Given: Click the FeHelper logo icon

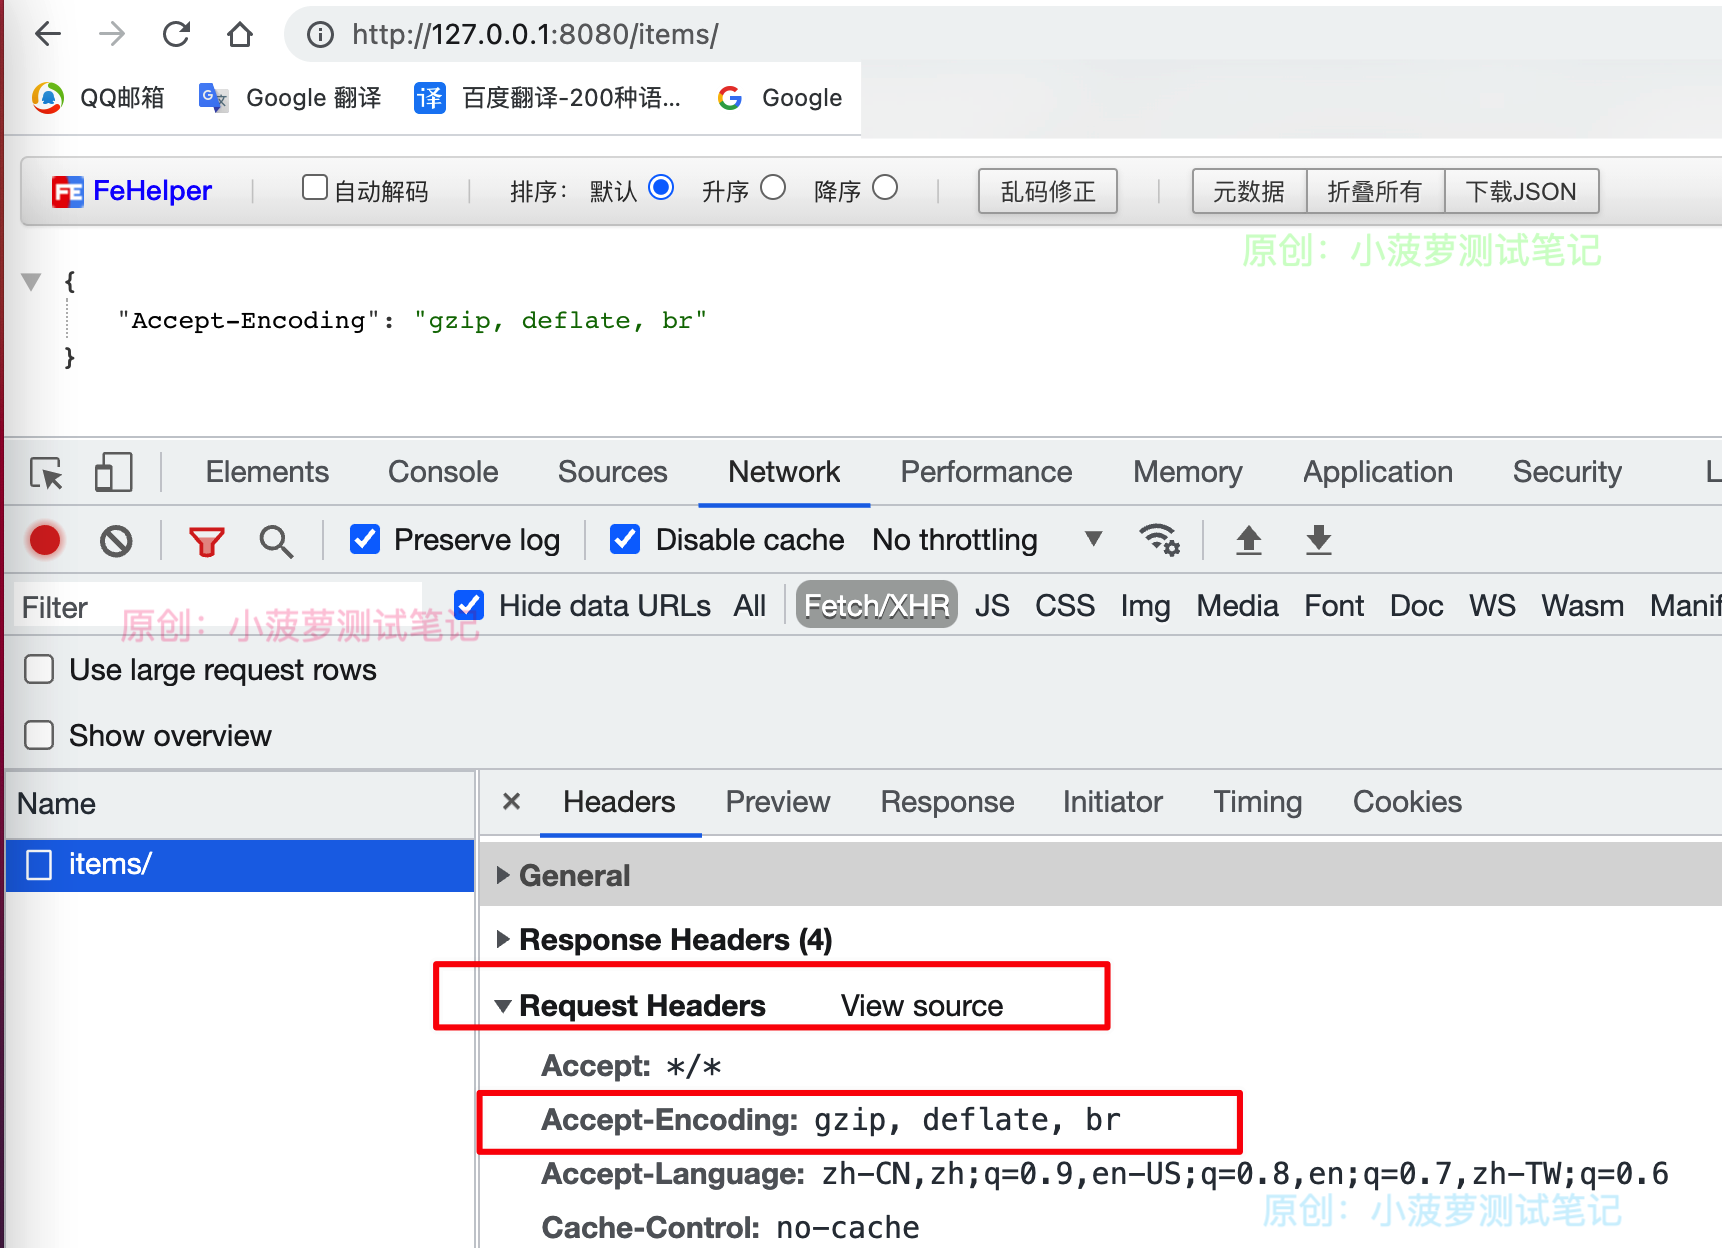Looking at the screenshot, I should coord(67,191).
